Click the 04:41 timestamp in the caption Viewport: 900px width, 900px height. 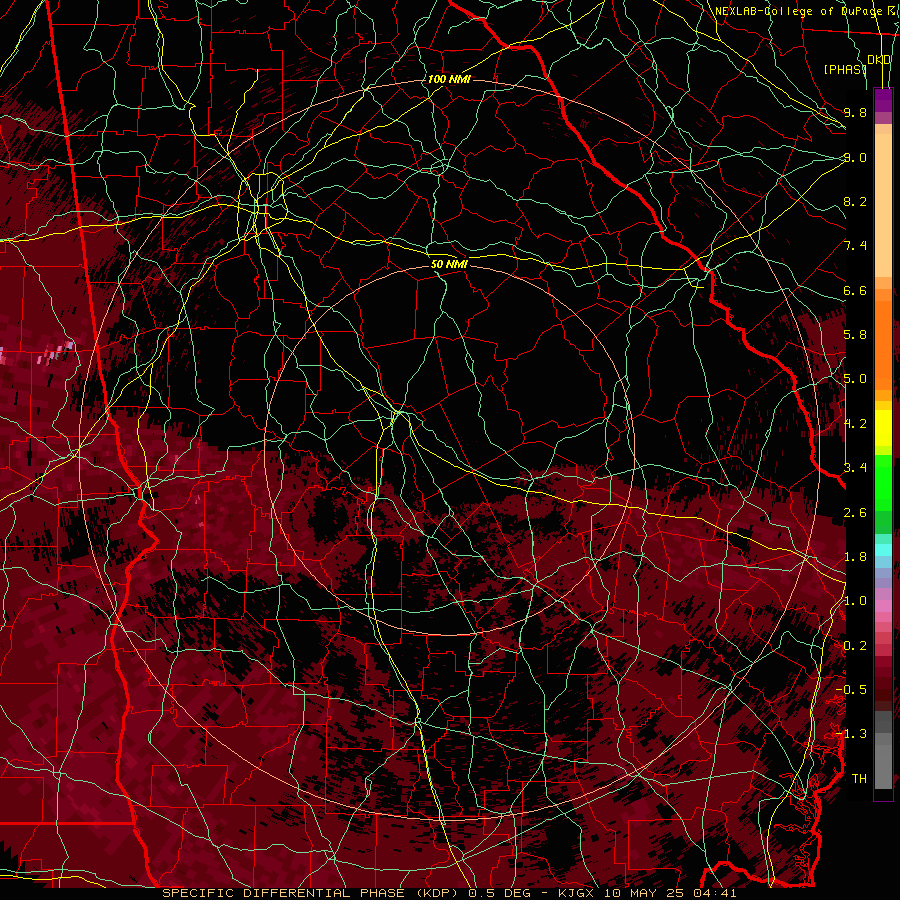click(715, 893)
